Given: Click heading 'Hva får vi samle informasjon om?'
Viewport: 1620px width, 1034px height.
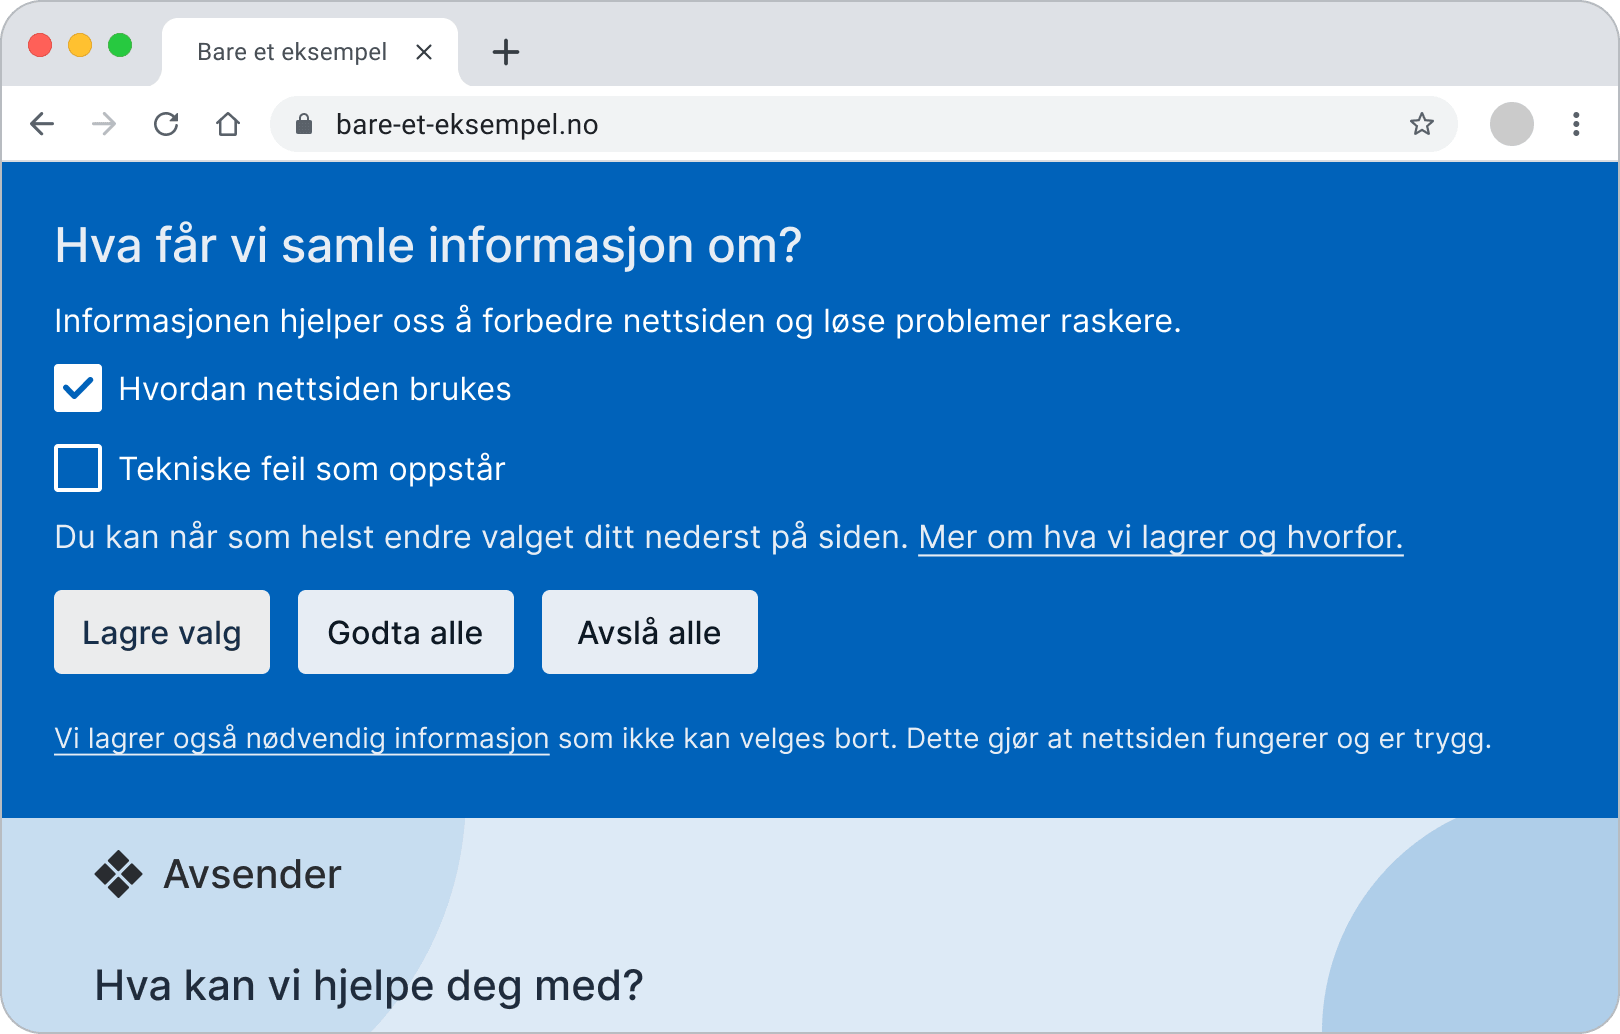Looking at the screenshot, I should 428,246.
